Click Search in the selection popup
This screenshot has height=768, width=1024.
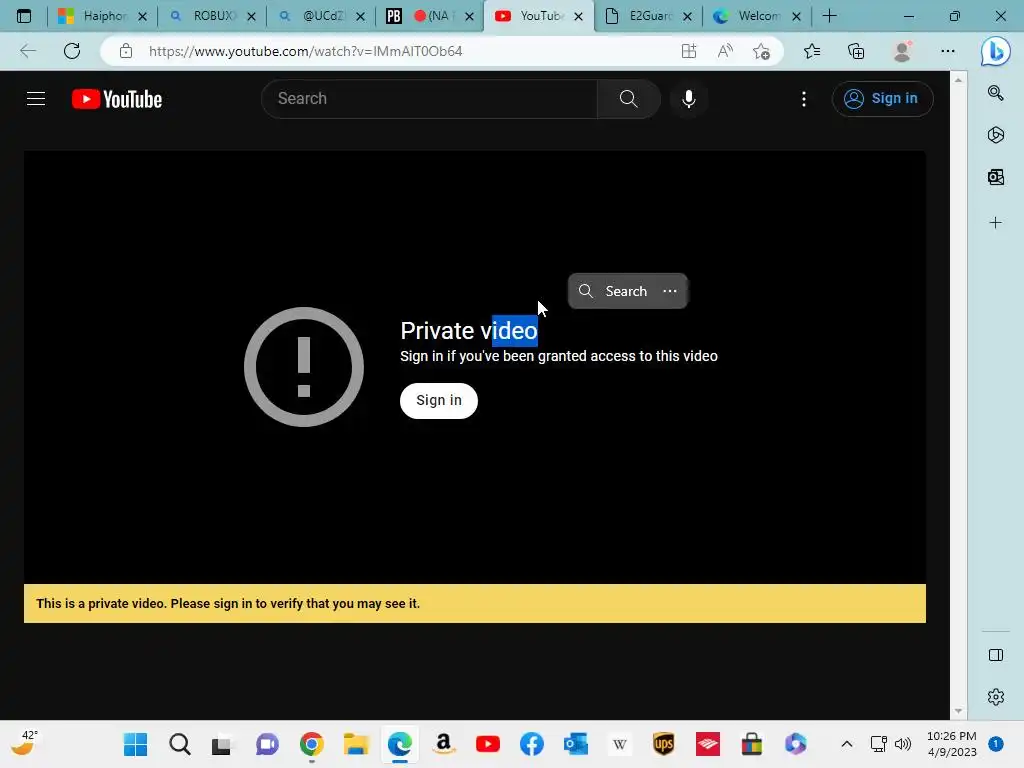[614, 291]
